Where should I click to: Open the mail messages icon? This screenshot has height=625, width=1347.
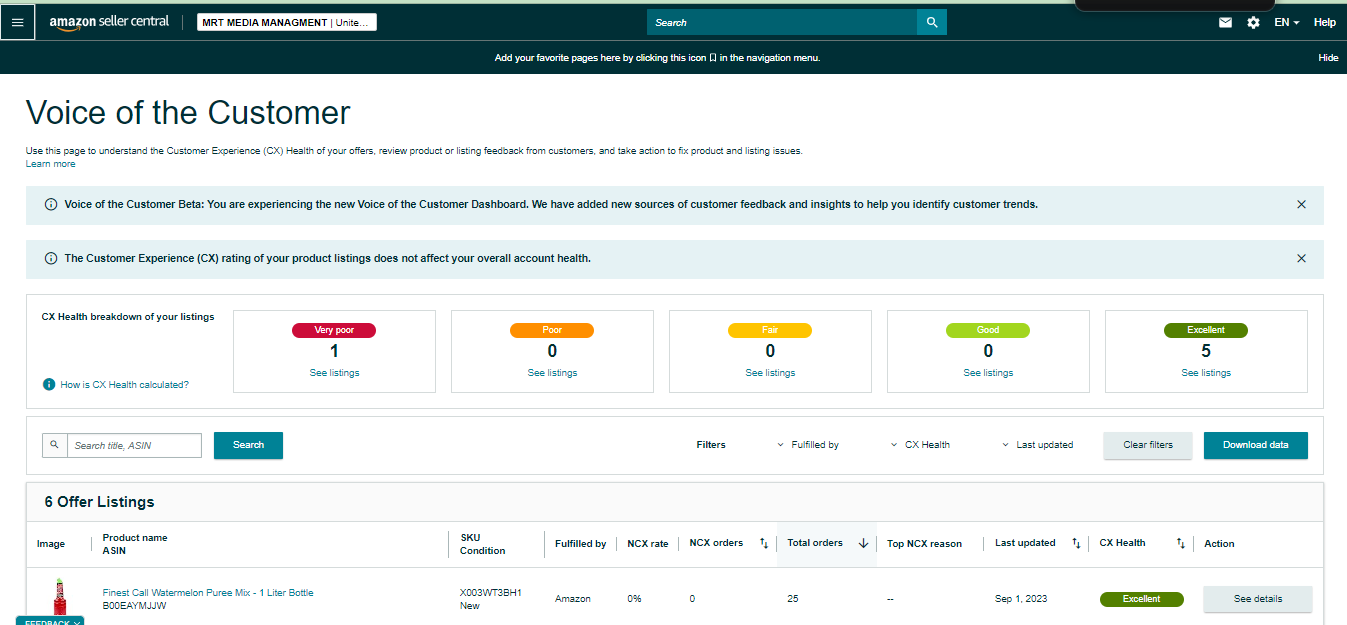[1225, 22]
